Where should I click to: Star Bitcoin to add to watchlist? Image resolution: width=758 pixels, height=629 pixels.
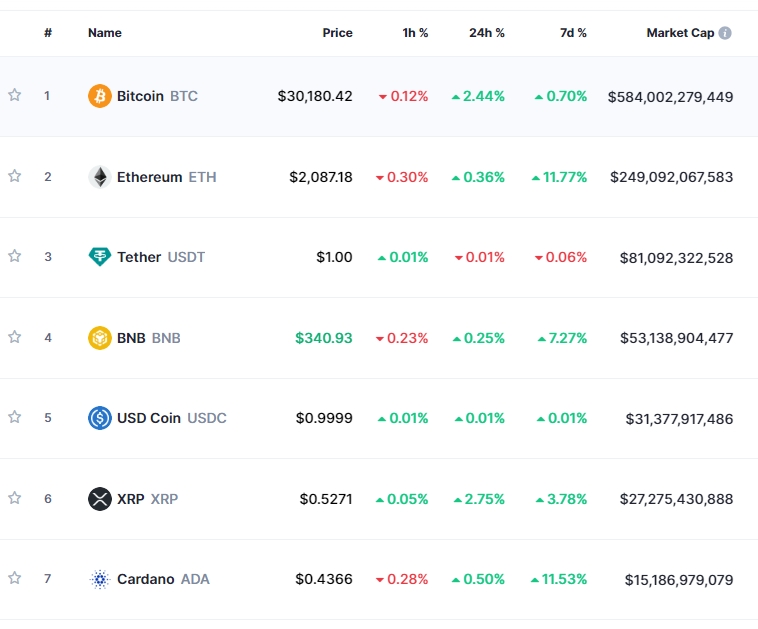coord(15,96)
